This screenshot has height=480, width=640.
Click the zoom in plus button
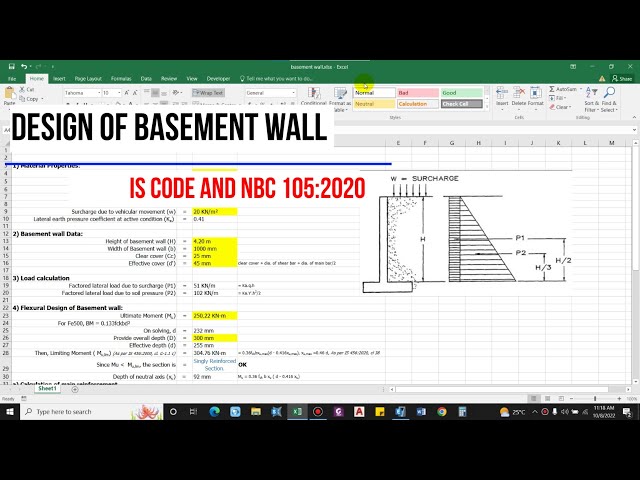tap(619, 398)
